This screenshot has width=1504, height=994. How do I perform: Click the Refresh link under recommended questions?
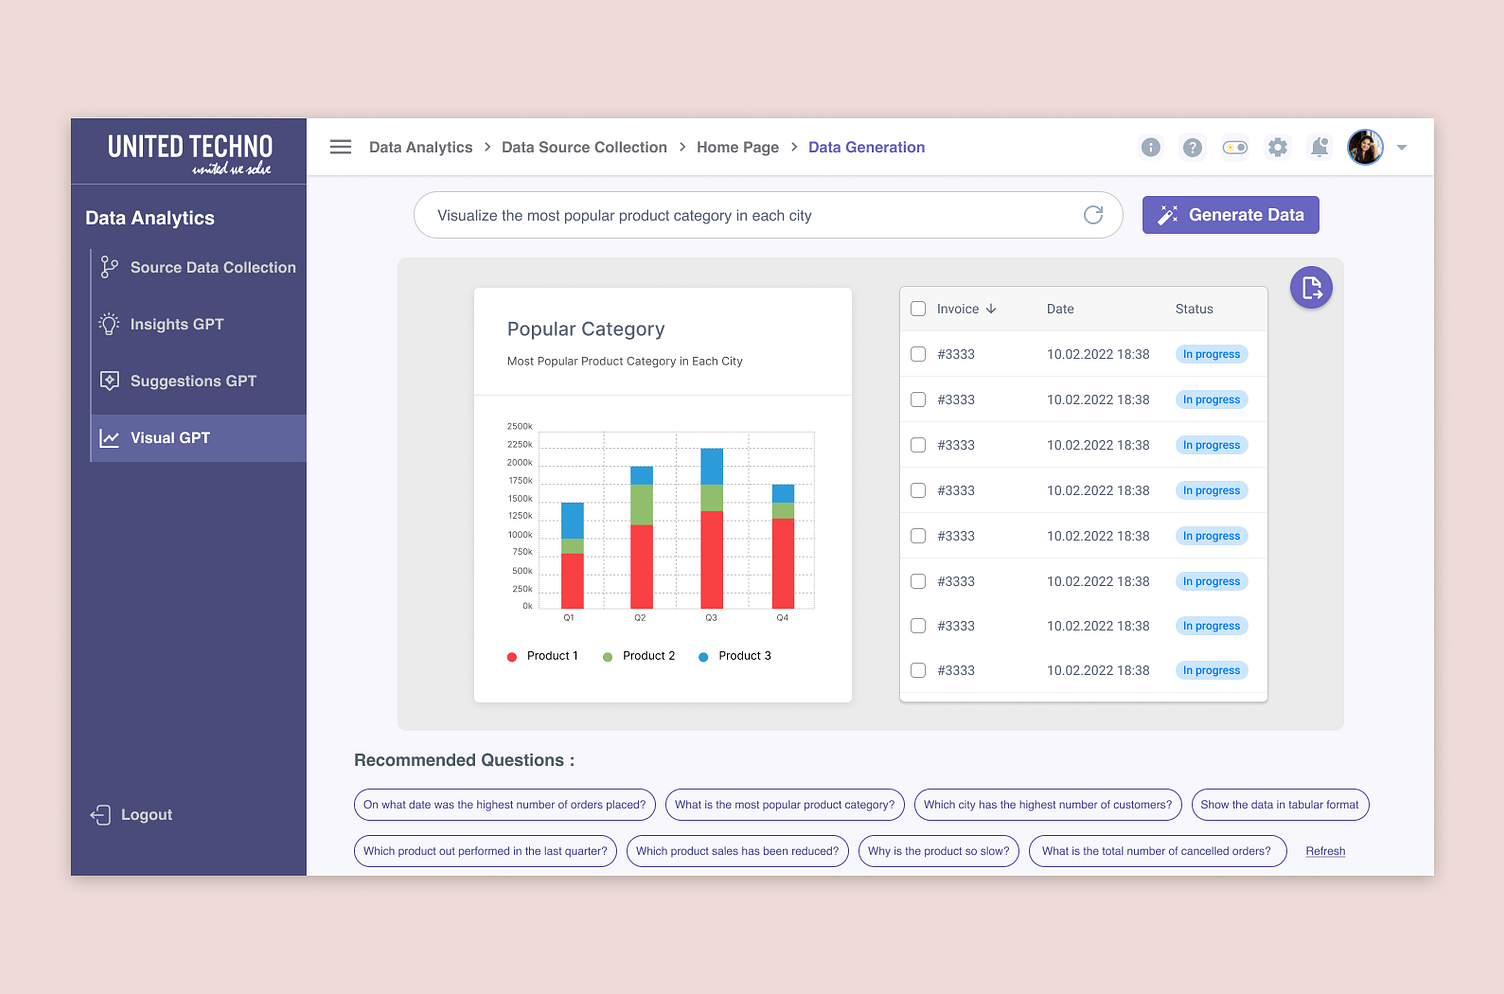click(x=1325, y=850)
